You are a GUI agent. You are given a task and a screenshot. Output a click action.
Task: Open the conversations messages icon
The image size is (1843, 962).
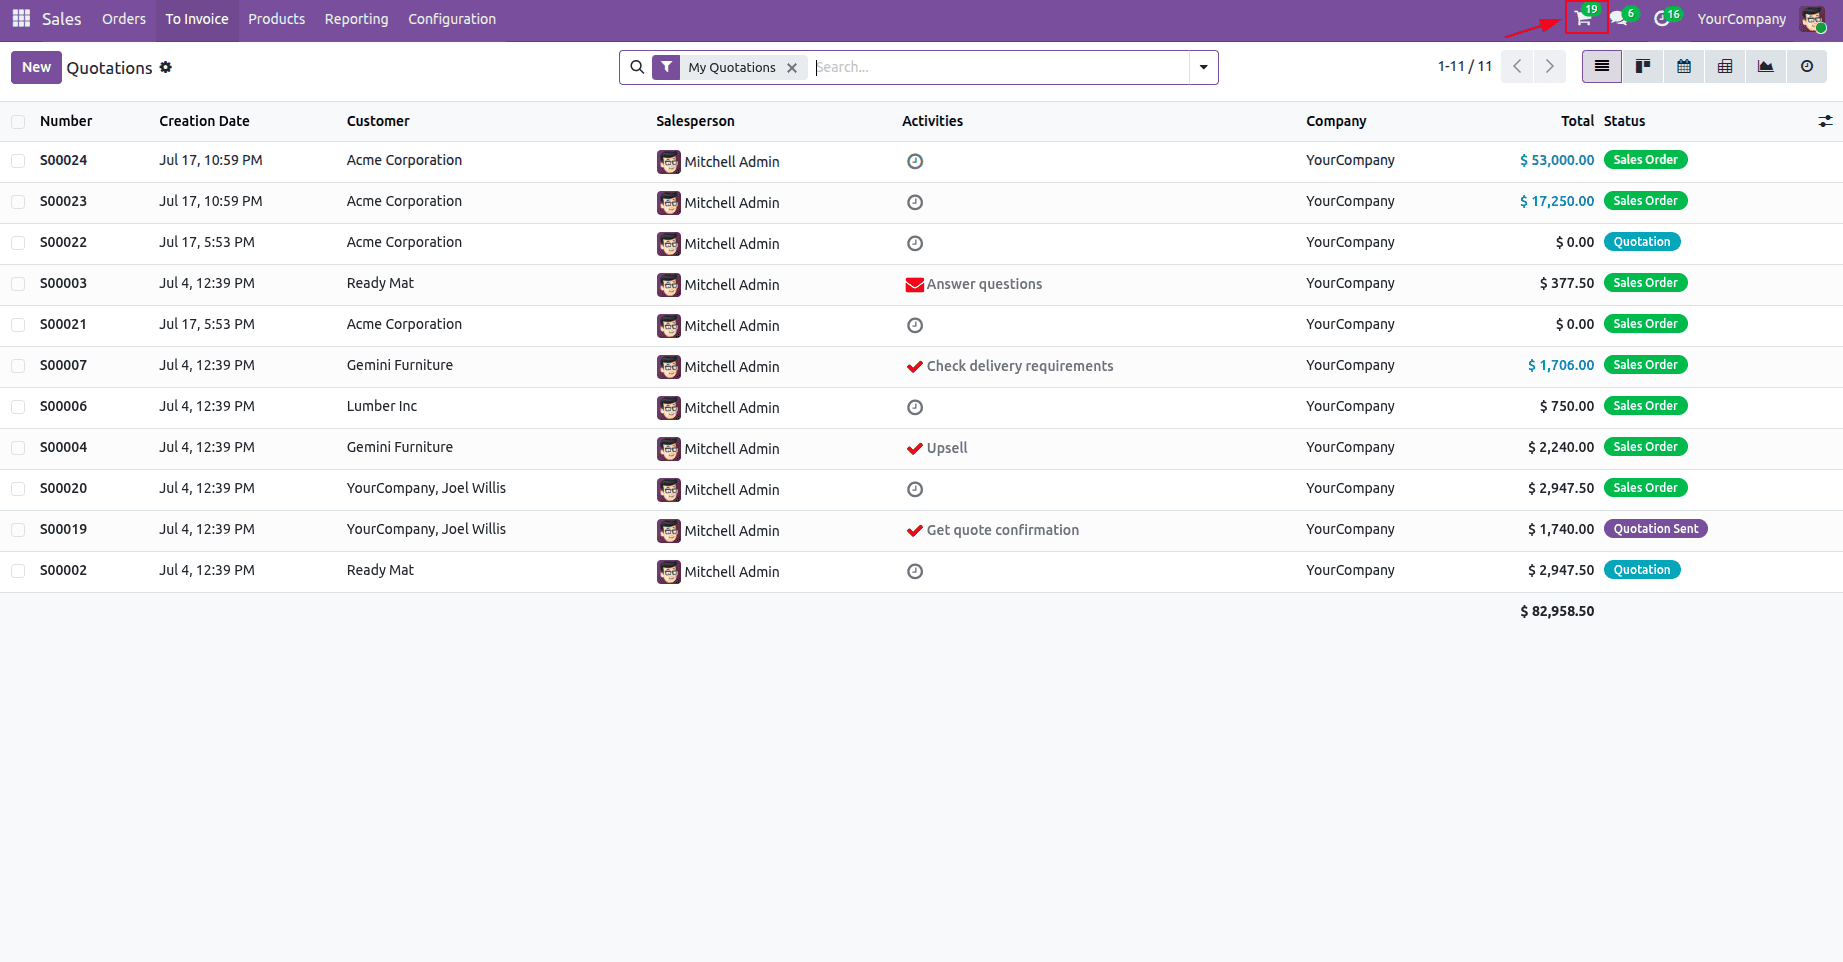[x=1621, y=19]
